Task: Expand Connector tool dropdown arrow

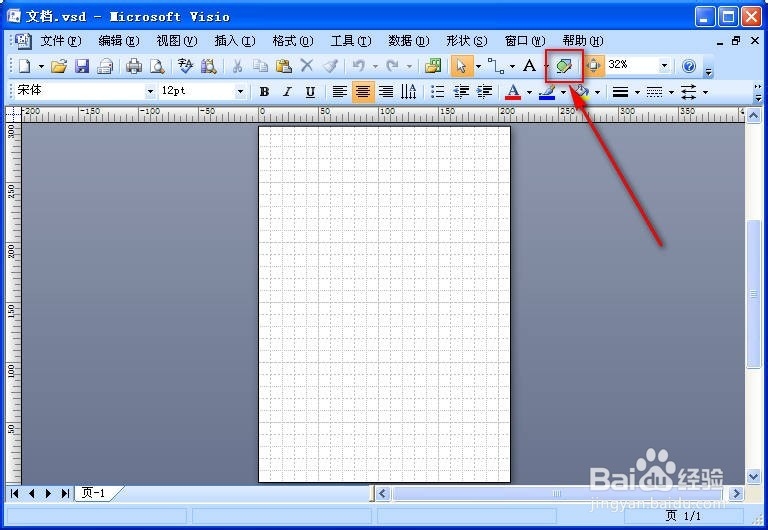Action: [x=512, y=66]
